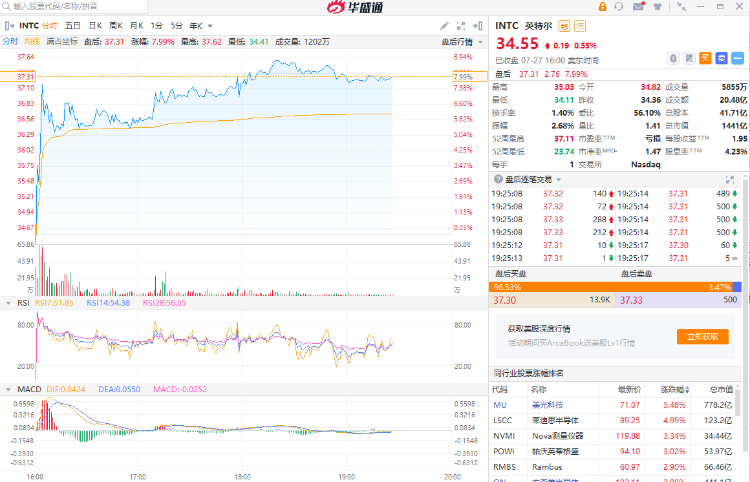Viewport: 750px width, 482px height.
Task: Toggle the 分时 line overlay
Action: pos(10,42)
